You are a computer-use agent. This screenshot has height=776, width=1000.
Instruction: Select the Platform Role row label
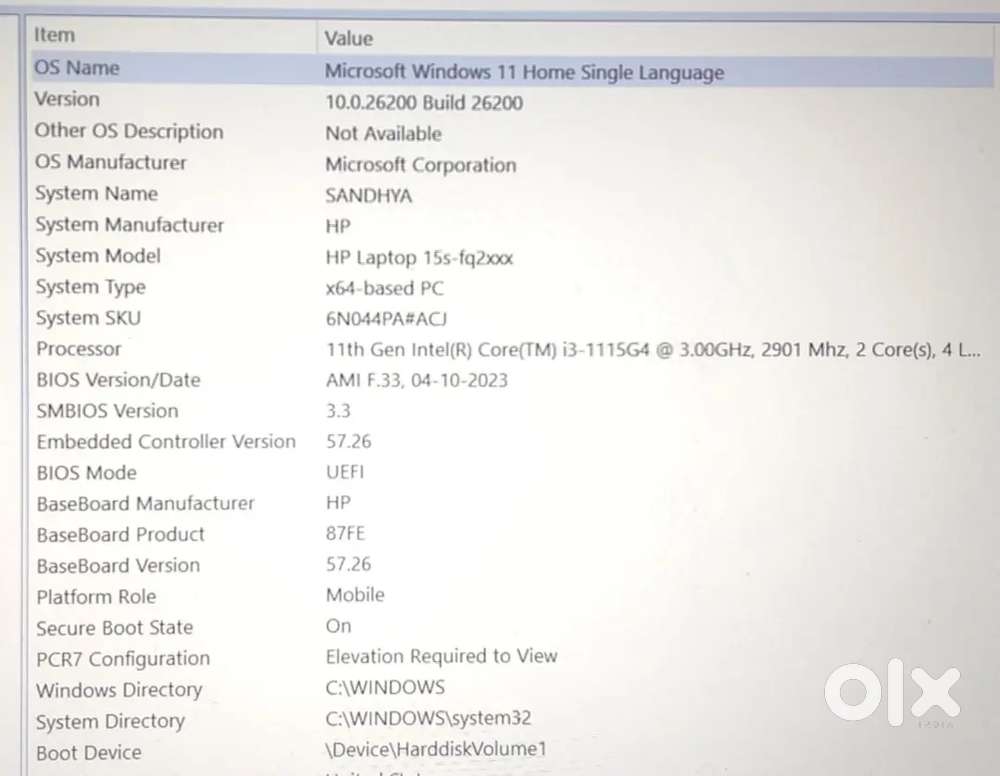[96, 597]
